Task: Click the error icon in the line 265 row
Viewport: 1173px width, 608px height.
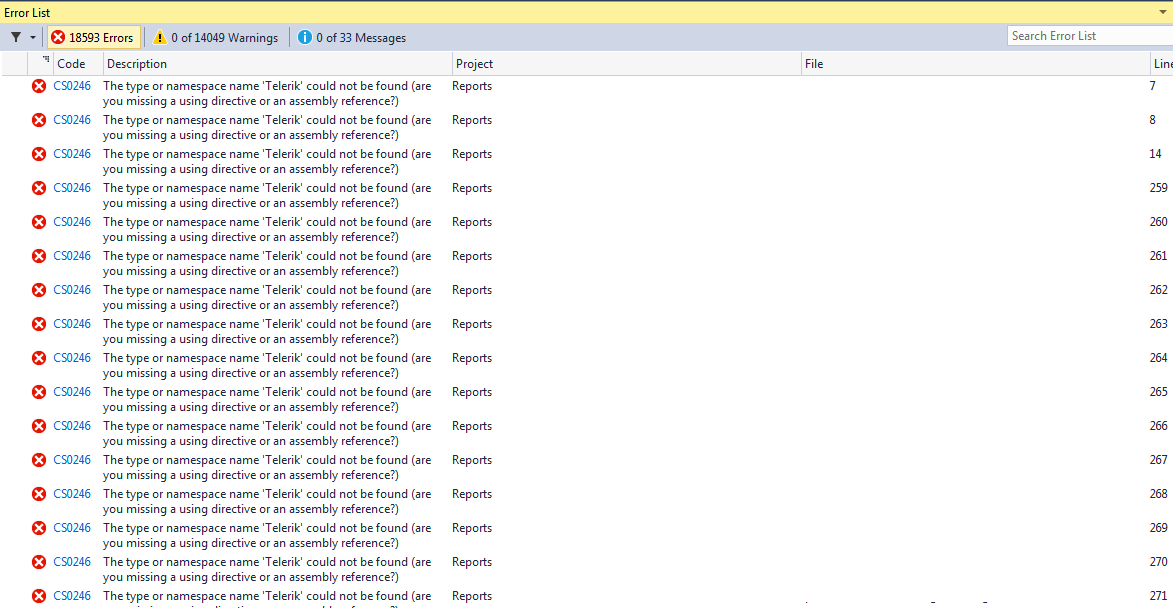Action: pyautogui.click(x=39, y=392)
